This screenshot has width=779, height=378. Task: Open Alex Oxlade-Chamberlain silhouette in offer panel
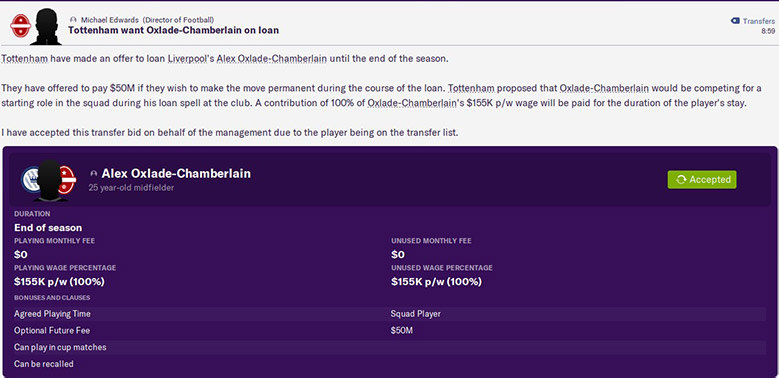(x=49, y=180)
